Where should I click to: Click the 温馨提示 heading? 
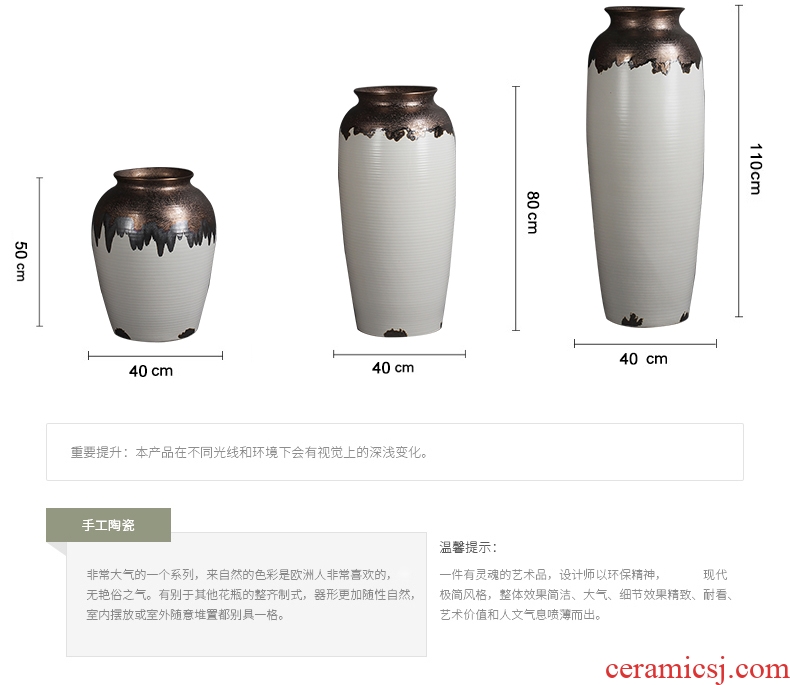pos(468,547)
